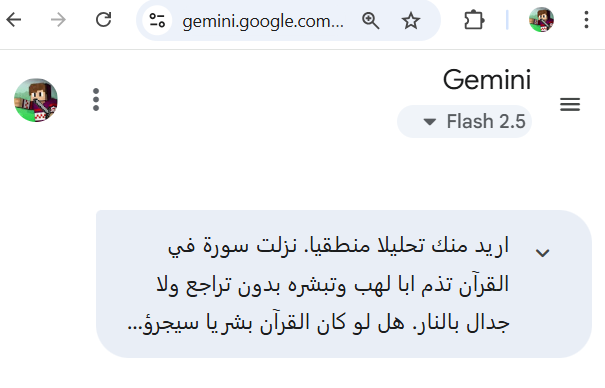The height and width of the screenshot is (388, 605).
Task: Click the Gemini title text
Action: pos(487,80)
